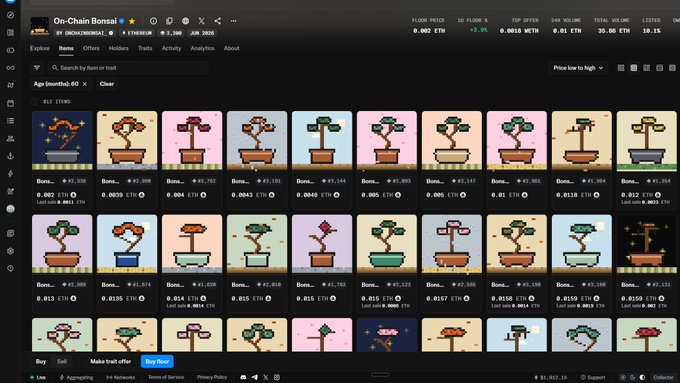Image resolution: width=680 pixels, height=383 pixels.
Task: Enable the dark theme moon icon
Action: click(x=633, y=377)
